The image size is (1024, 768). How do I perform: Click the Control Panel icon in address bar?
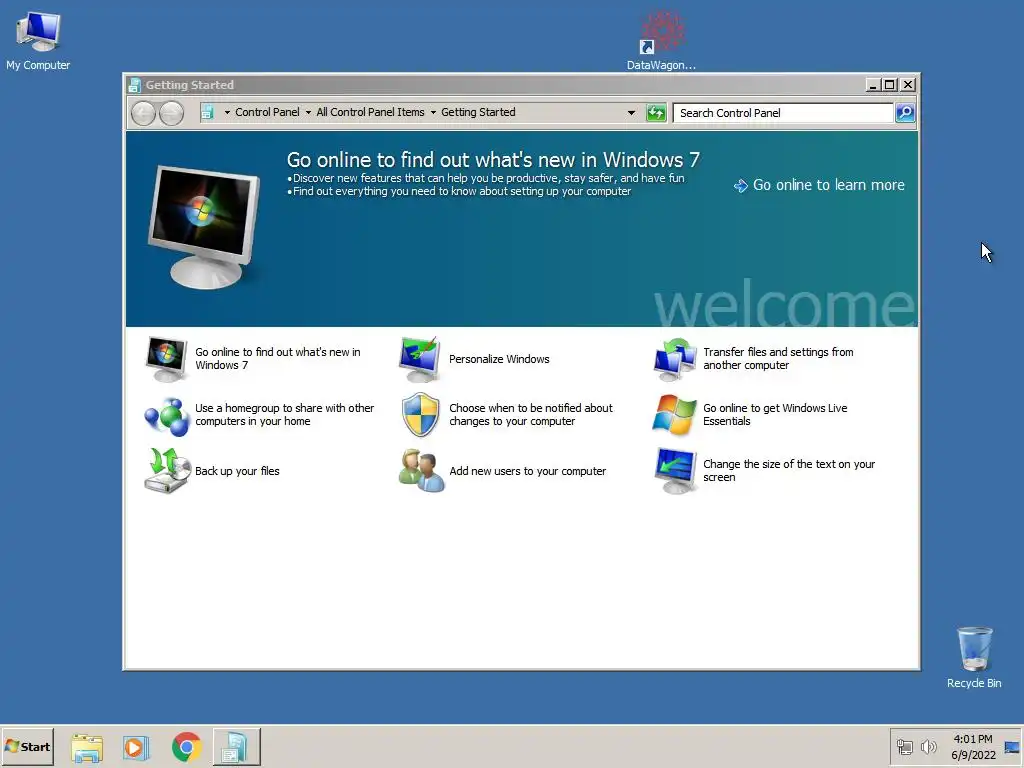pyautogui.click(x=207, y=112)
